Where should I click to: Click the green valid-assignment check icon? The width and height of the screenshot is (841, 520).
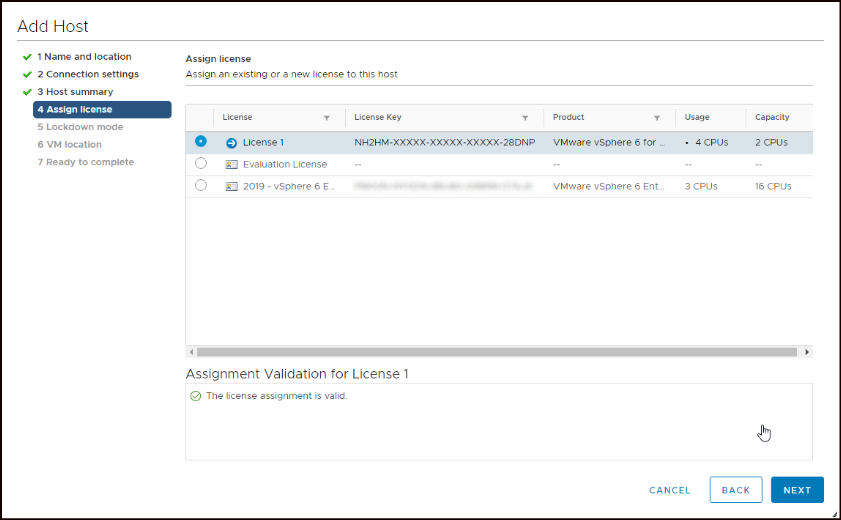[196, 396]
